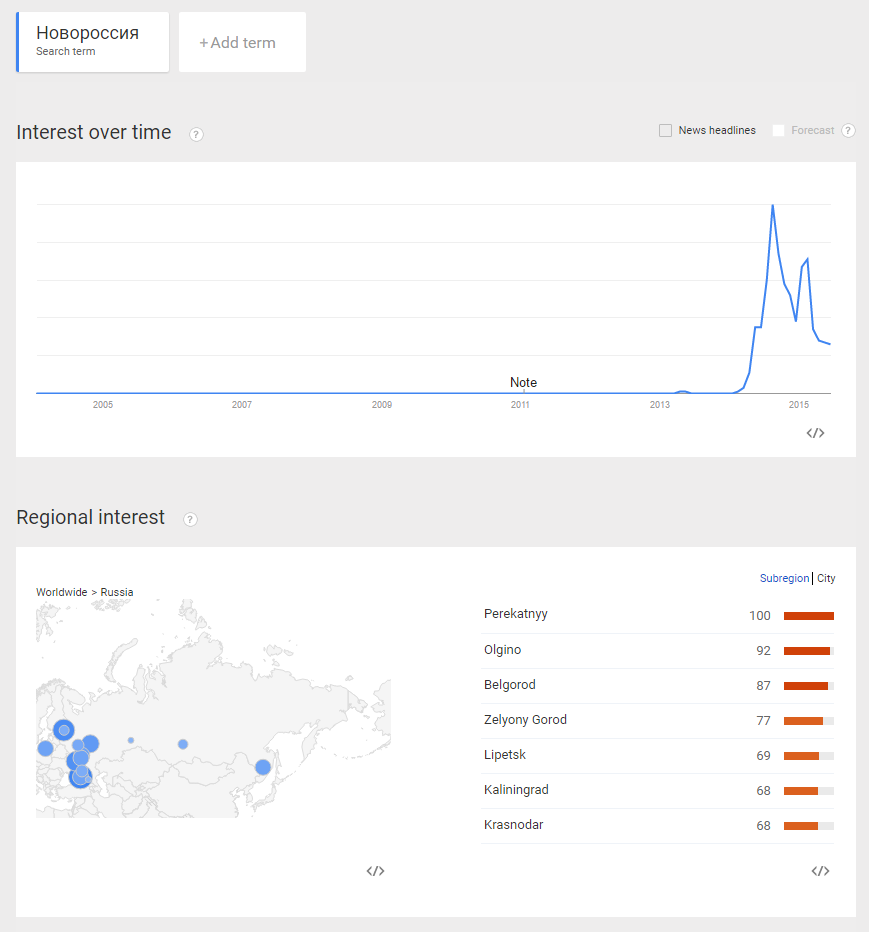
Task: Click help icon beside Forecast checkbox
Action: click(x=848, y=131)
